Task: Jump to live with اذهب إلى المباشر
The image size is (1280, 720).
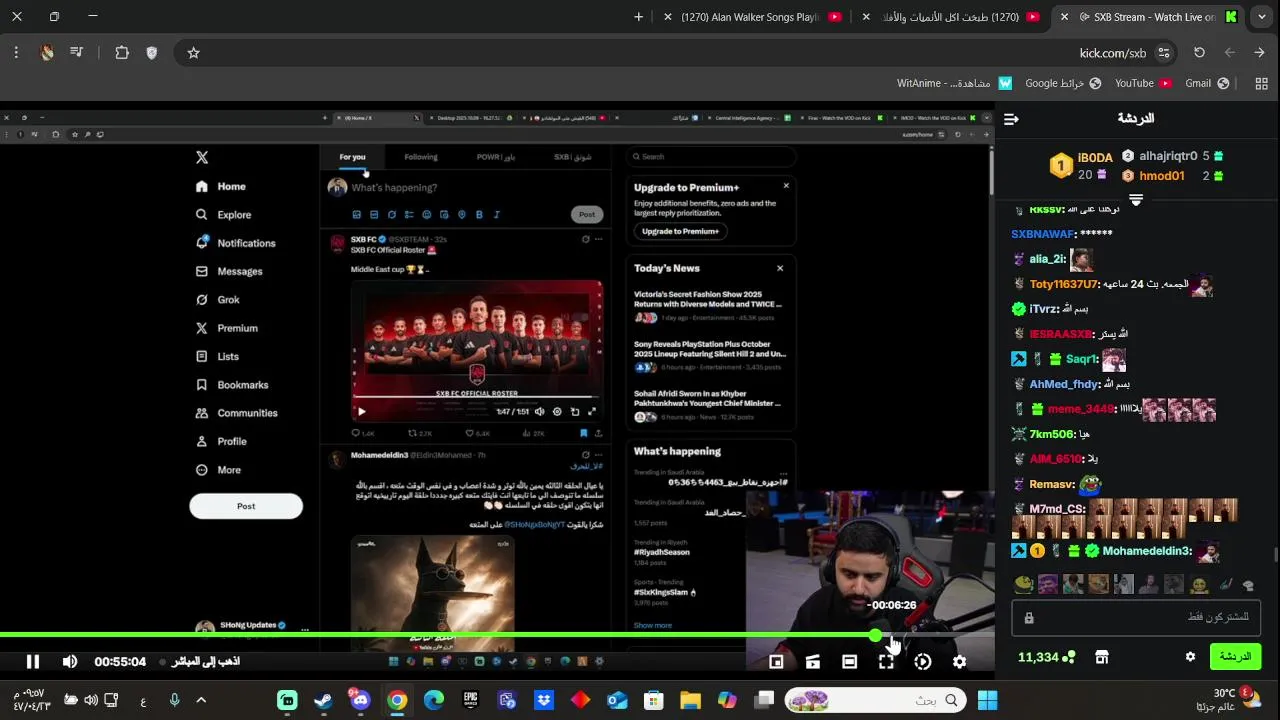Action: tap(206, 661)
